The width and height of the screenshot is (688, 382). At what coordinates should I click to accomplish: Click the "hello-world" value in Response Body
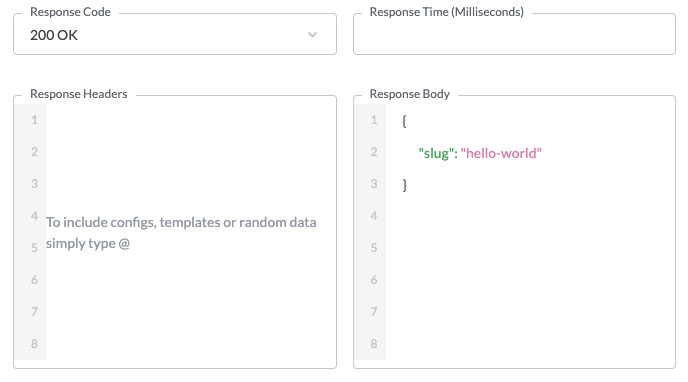(x=501, y=153)
